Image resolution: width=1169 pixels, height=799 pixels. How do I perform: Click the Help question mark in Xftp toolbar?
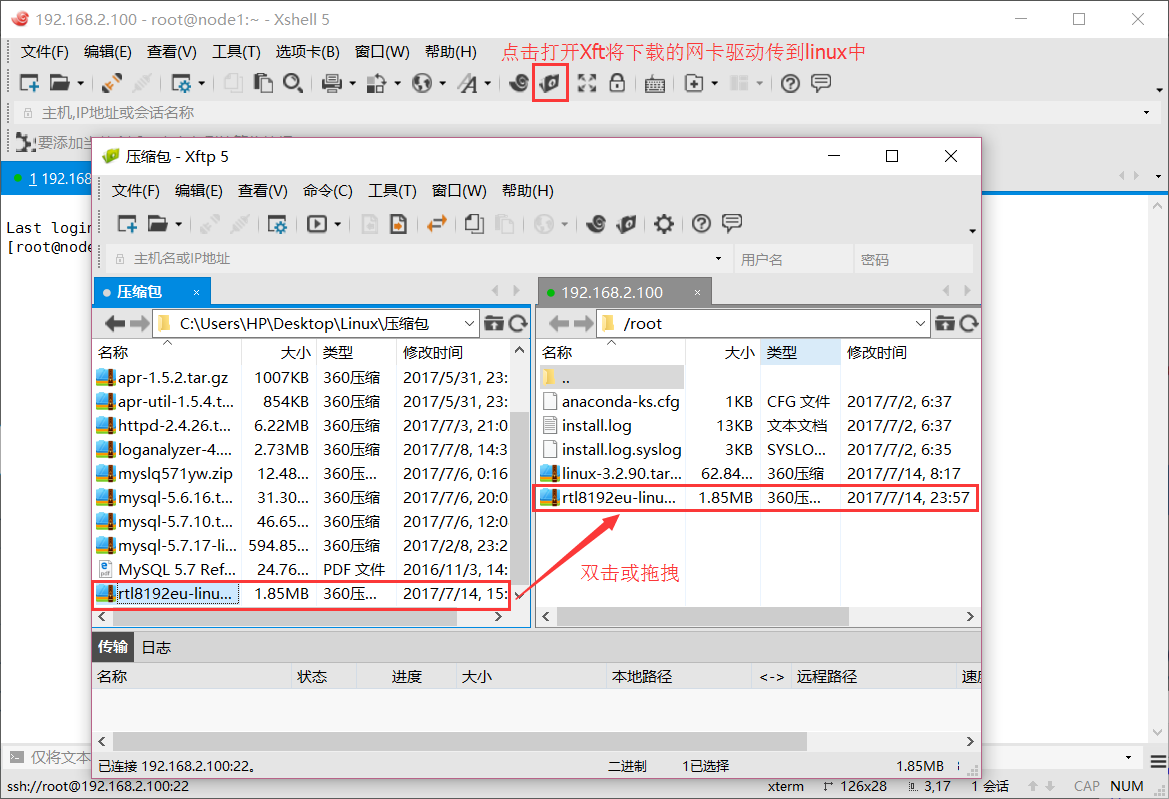(701, 224)
